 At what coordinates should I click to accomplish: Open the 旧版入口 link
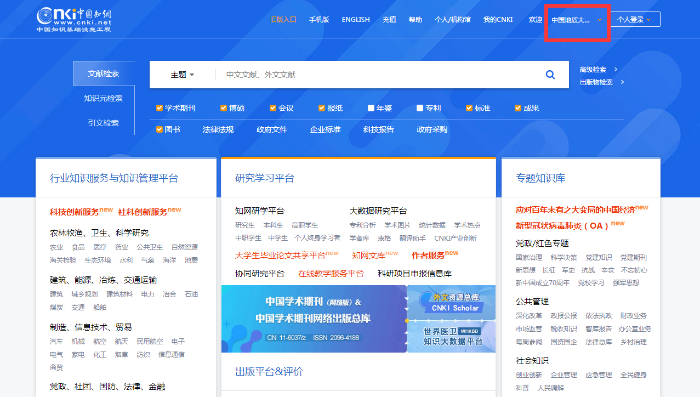point(283,20)
